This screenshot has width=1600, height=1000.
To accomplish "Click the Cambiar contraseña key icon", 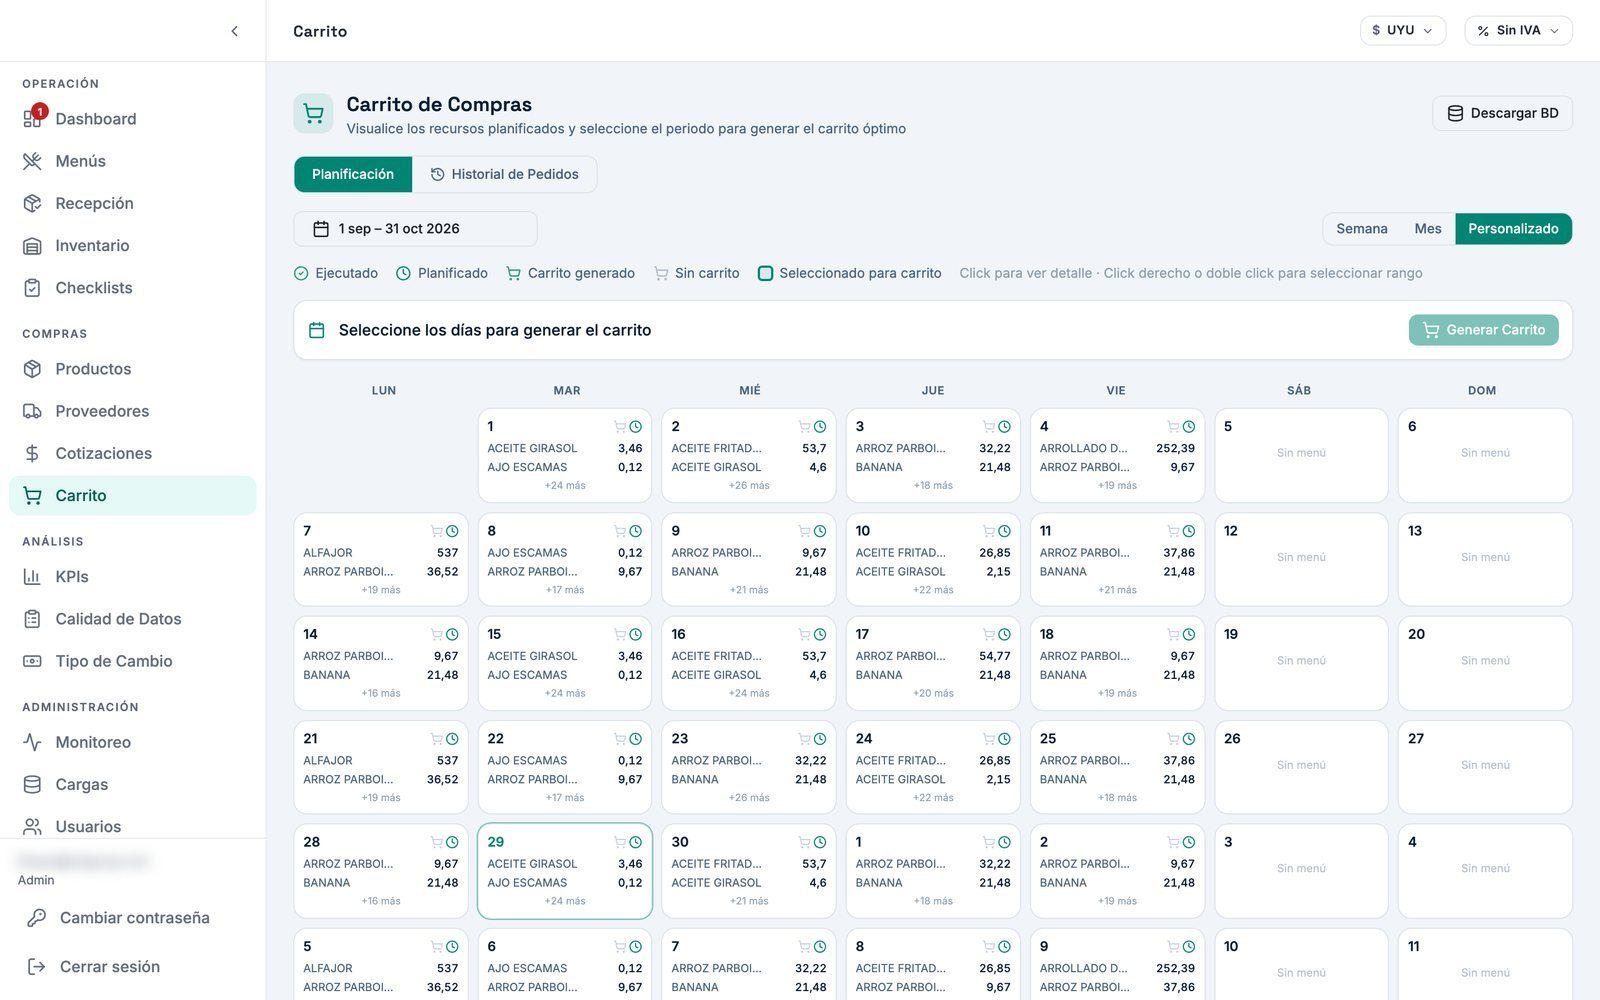I will pos(37,918).
